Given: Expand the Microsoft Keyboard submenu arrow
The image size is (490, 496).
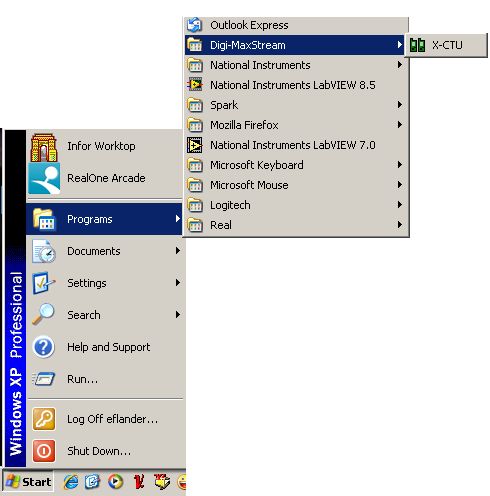Looking at the screenshot, I should coord(399,165).
